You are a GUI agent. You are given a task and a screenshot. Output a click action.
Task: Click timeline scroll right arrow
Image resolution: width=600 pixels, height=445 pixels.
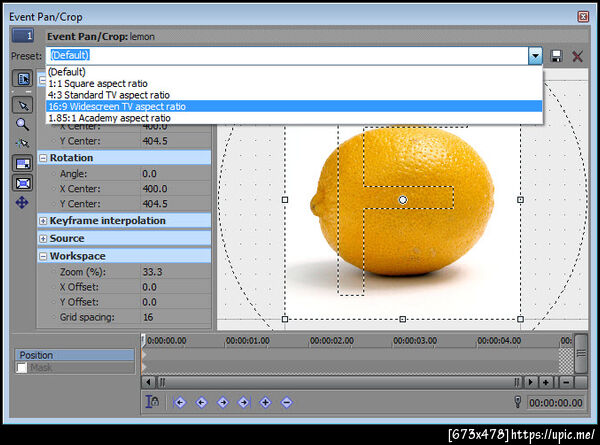click(x=530, y=382)
